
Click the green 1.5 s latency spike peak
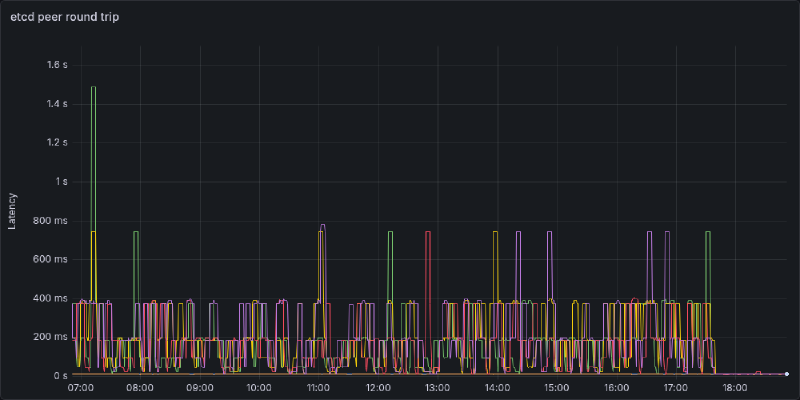coord(93,87)
